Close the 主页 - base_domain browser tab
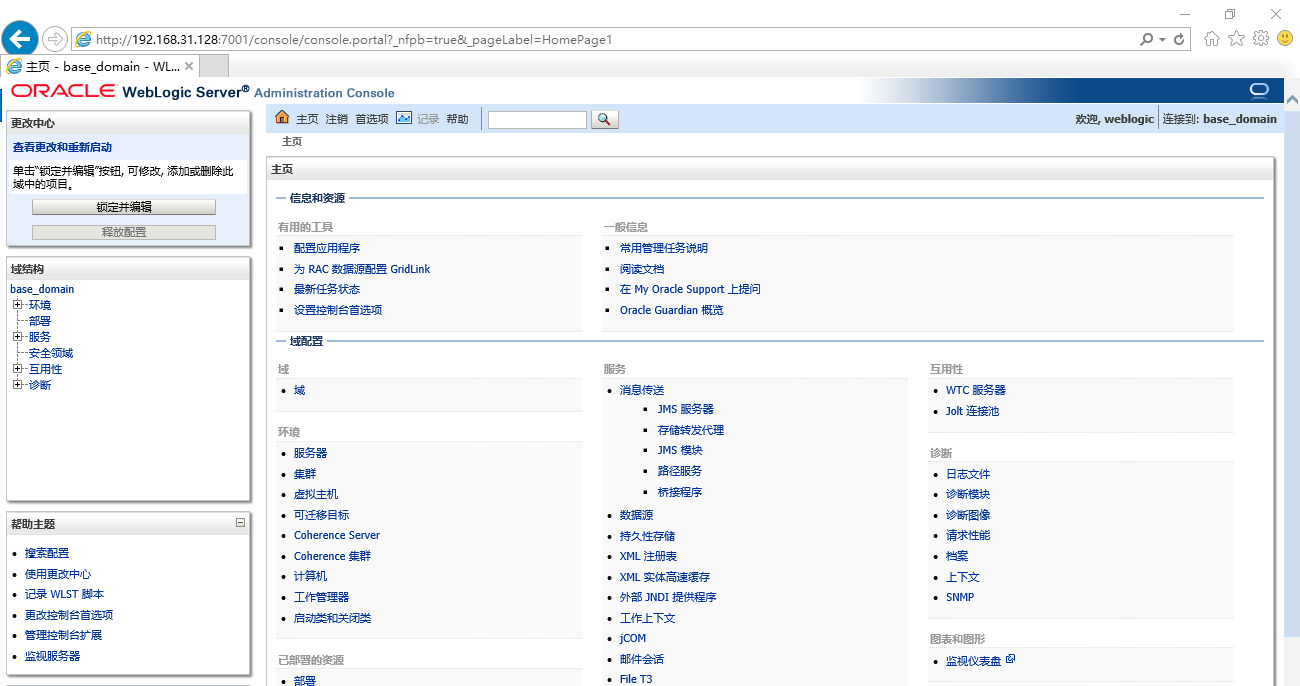 click(x=189, y=66)
